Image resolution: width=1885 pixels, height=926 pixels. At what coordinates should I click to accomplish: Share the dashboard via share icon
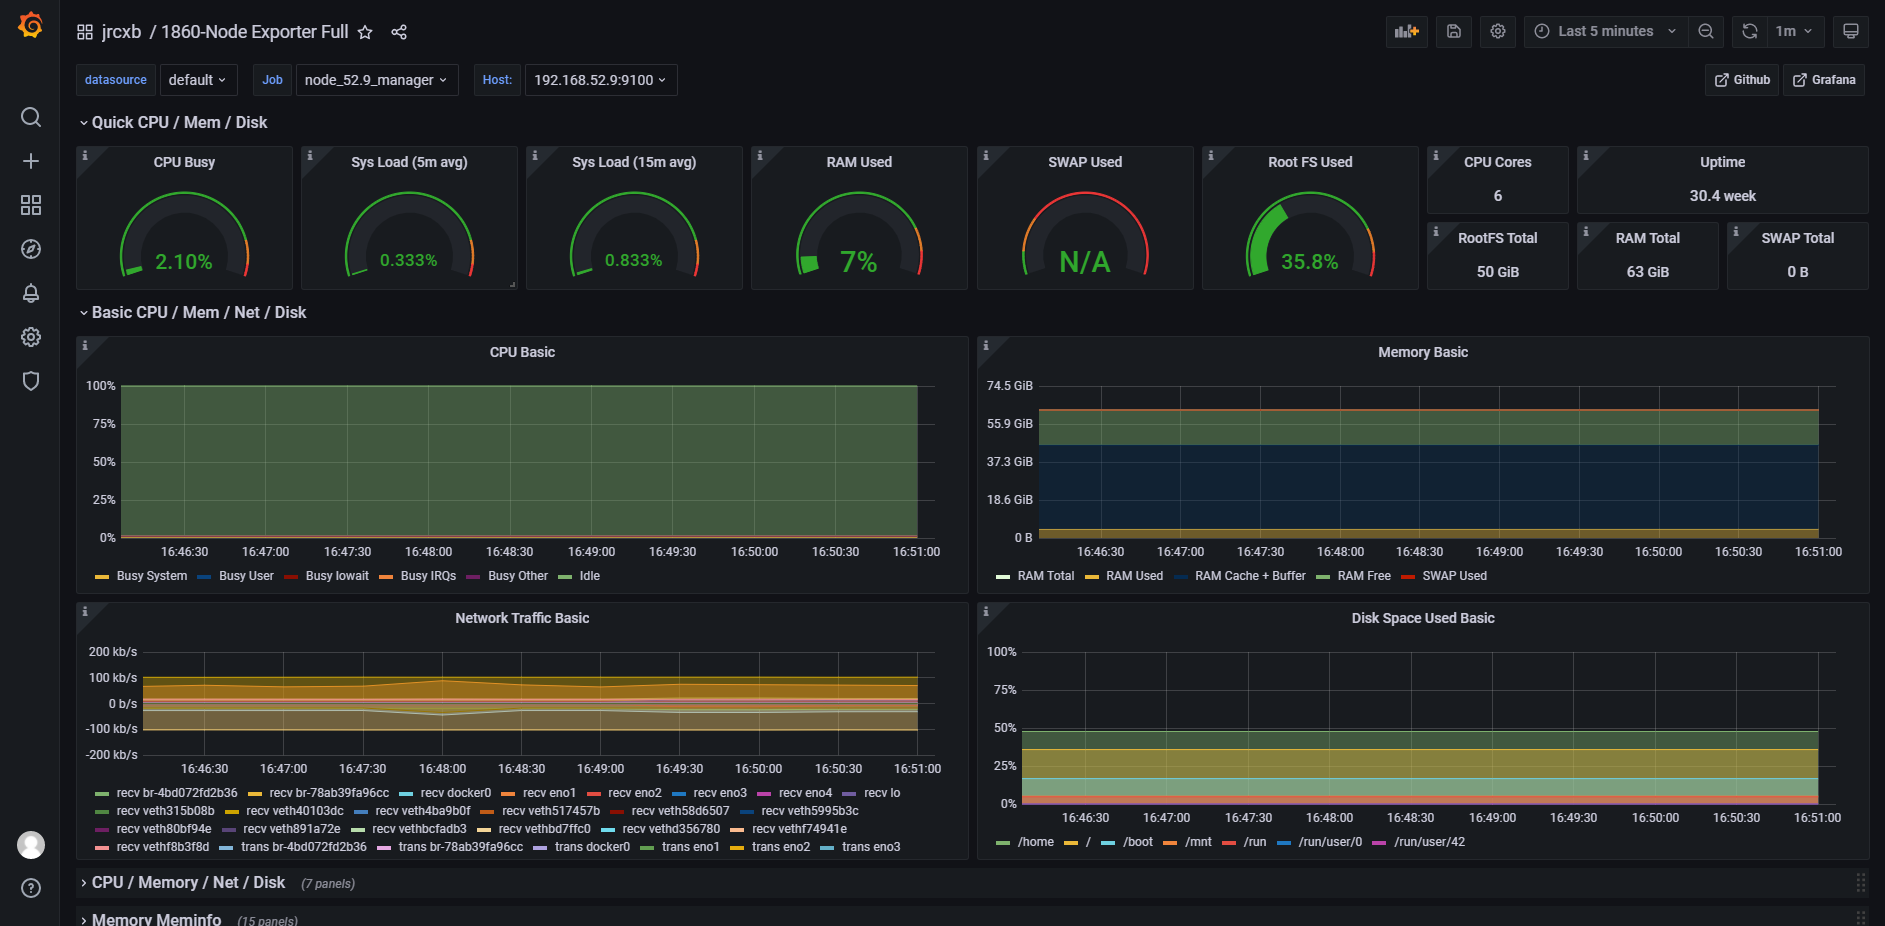pos(399,32)
